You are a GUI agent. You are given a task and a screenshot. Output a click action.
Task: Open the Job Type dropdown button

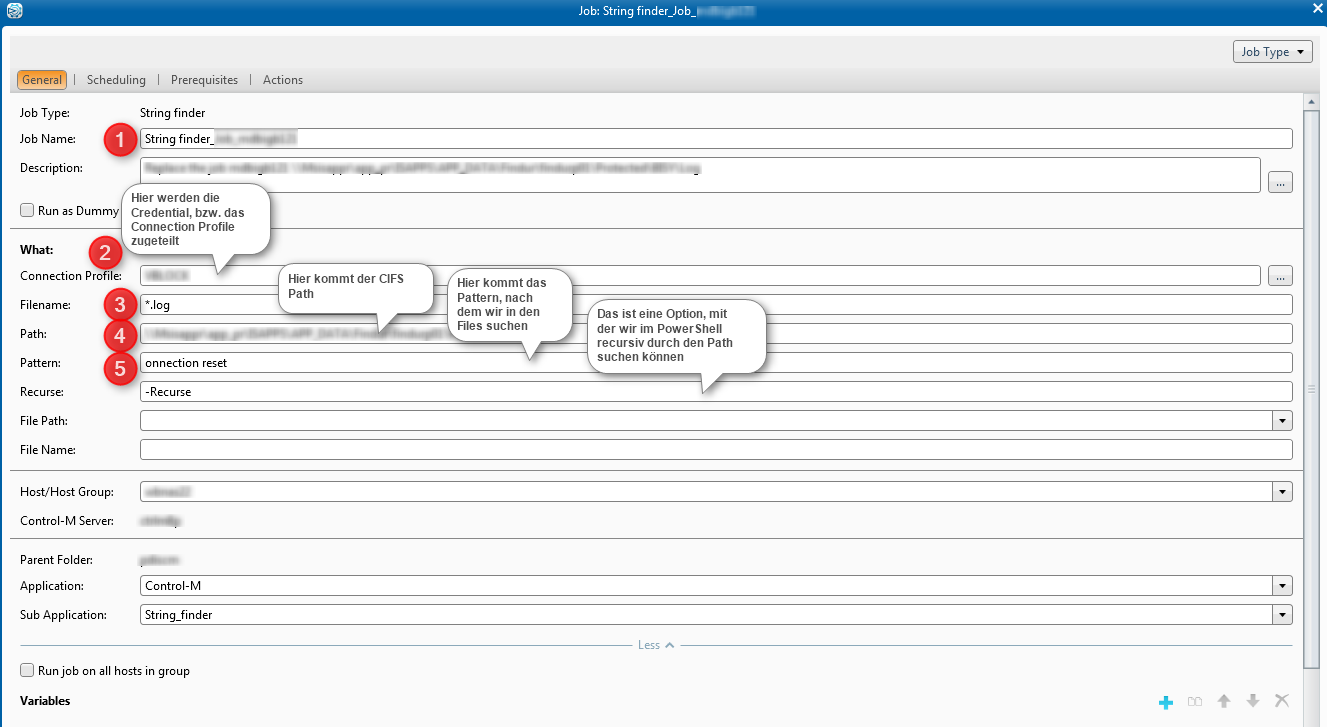coord(1273,52)
